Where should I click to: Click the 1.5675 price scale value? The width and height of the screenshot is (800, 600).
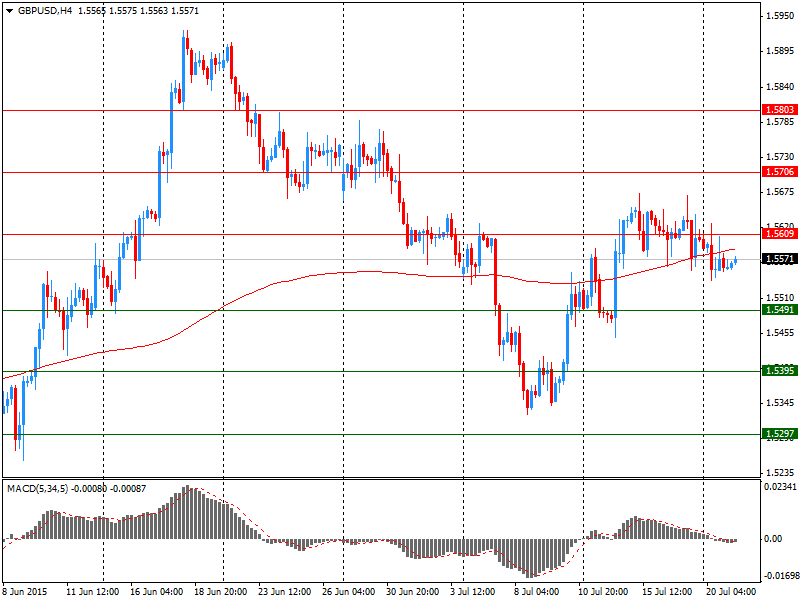click(780, 192)
